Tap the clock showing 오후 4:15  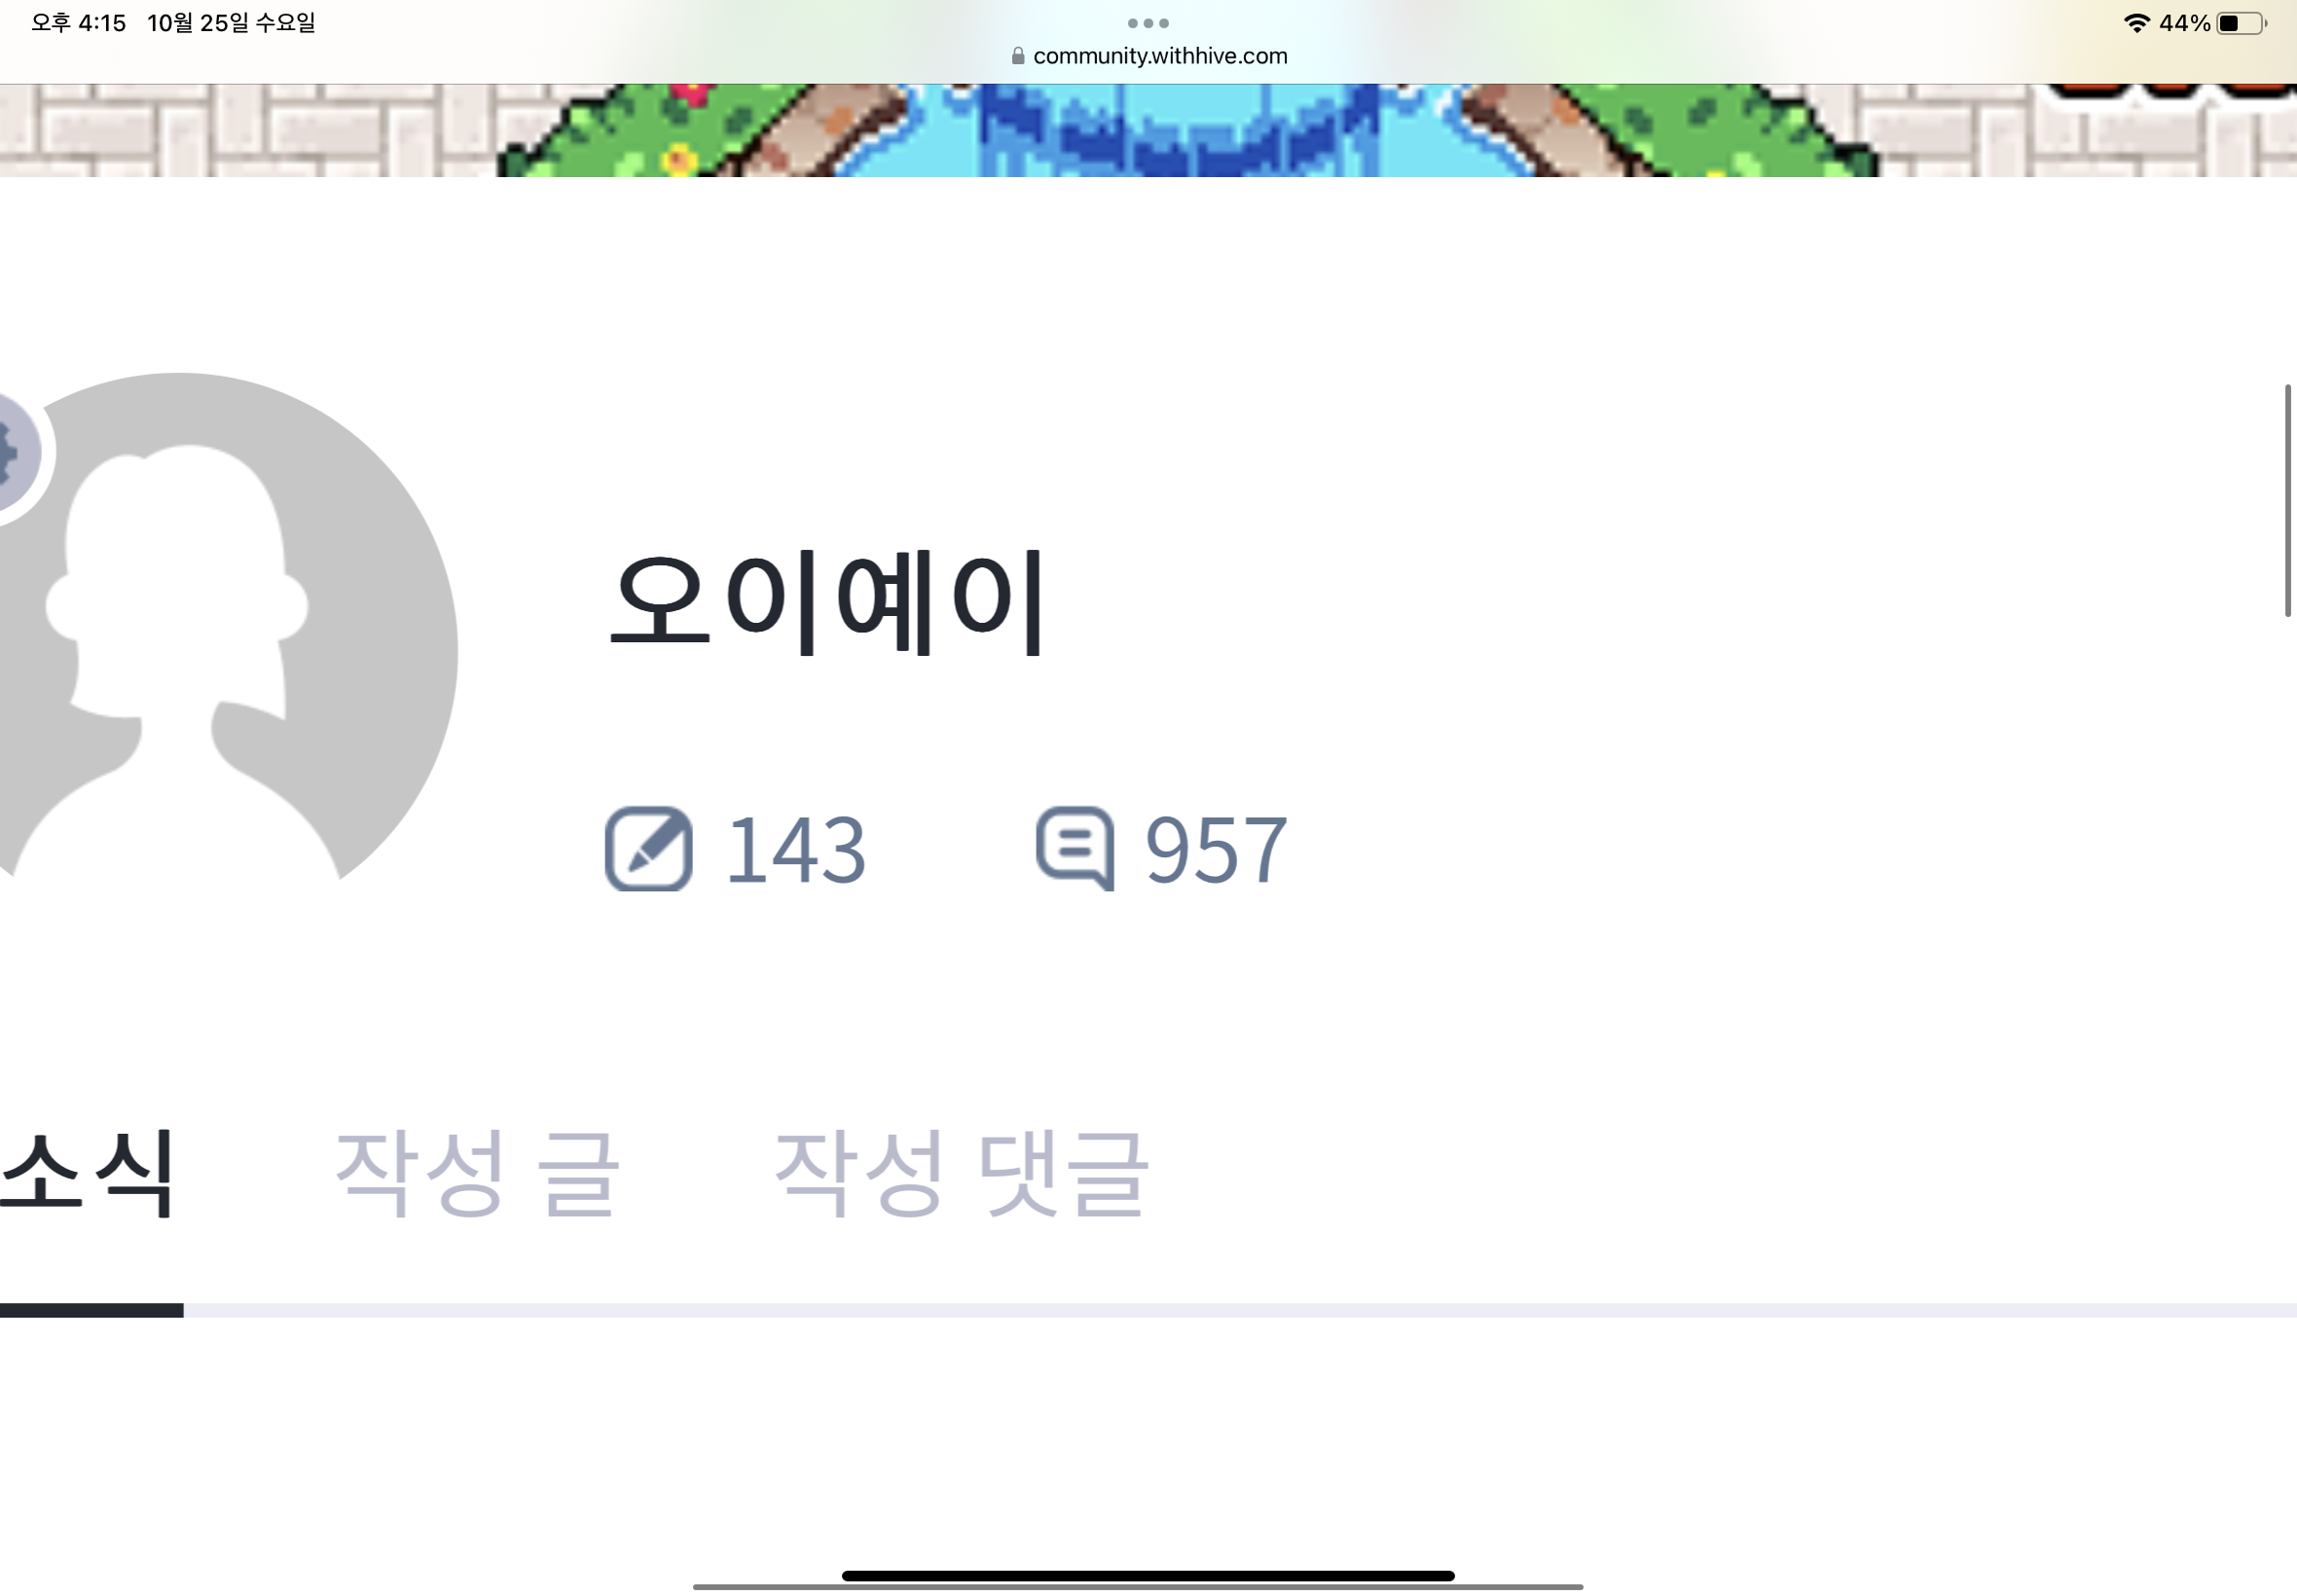click(78, 23)
